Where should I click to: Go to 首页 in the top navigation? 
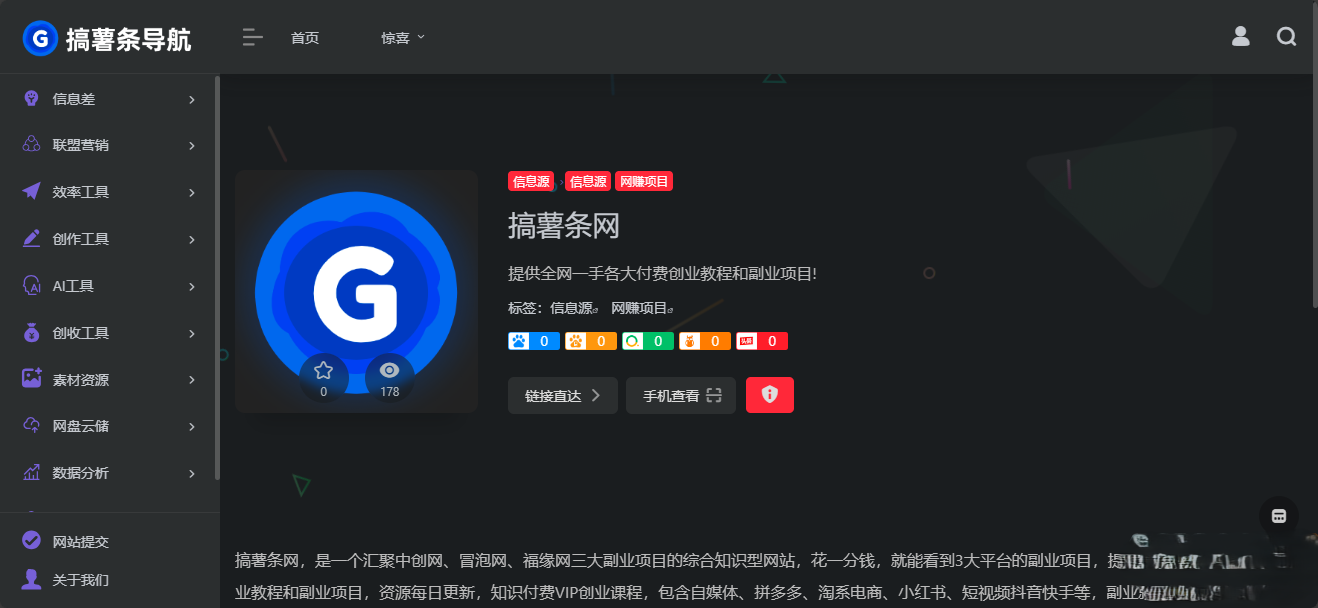click(x=305, y=38)
